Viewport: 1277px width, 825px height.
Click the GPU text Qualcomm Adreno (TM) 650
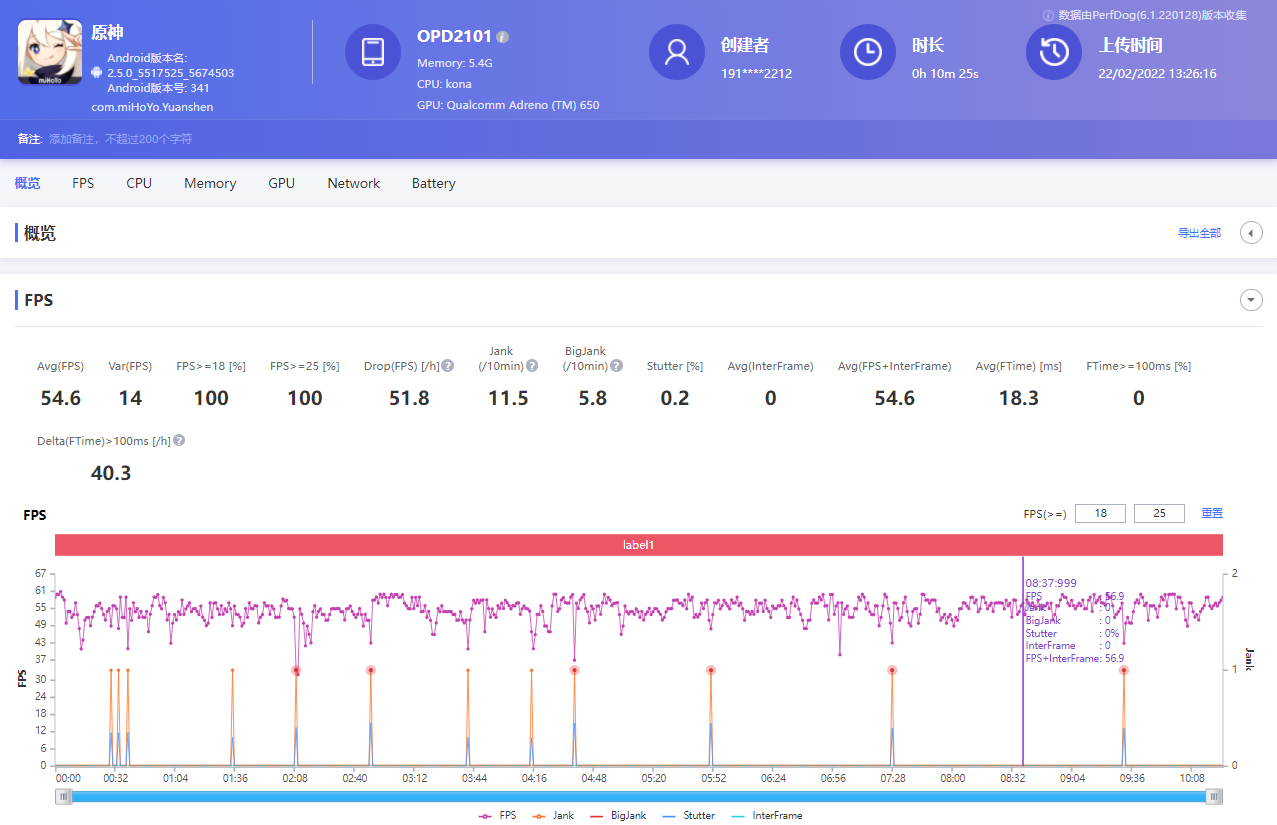[508, 105]
